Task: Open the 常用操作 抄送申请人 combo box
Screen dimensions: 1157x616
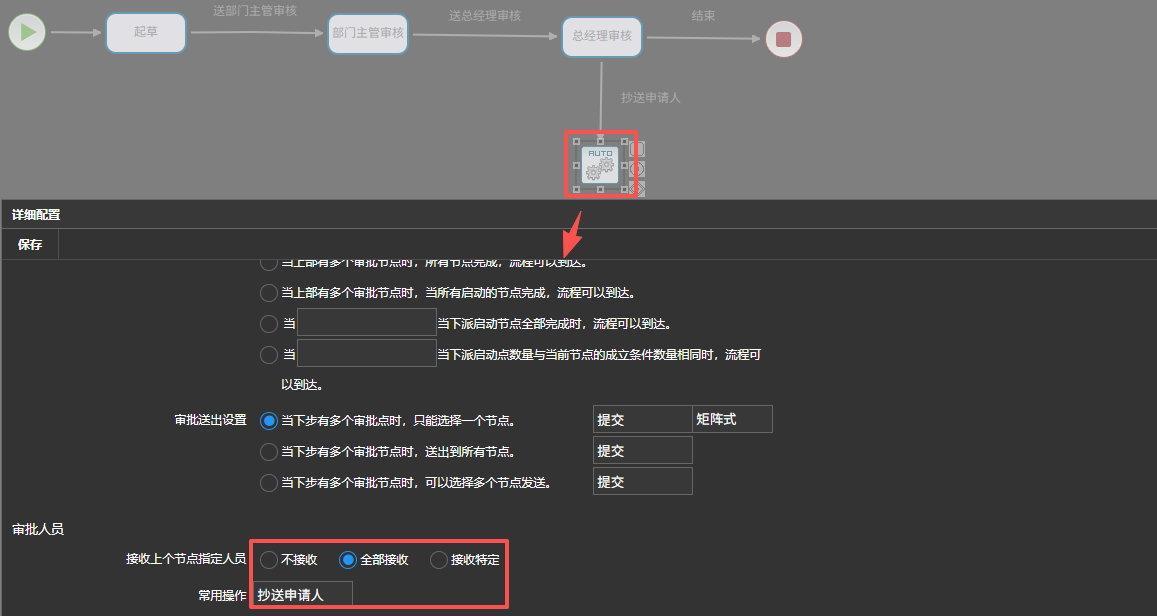Action: click(302, 595)
